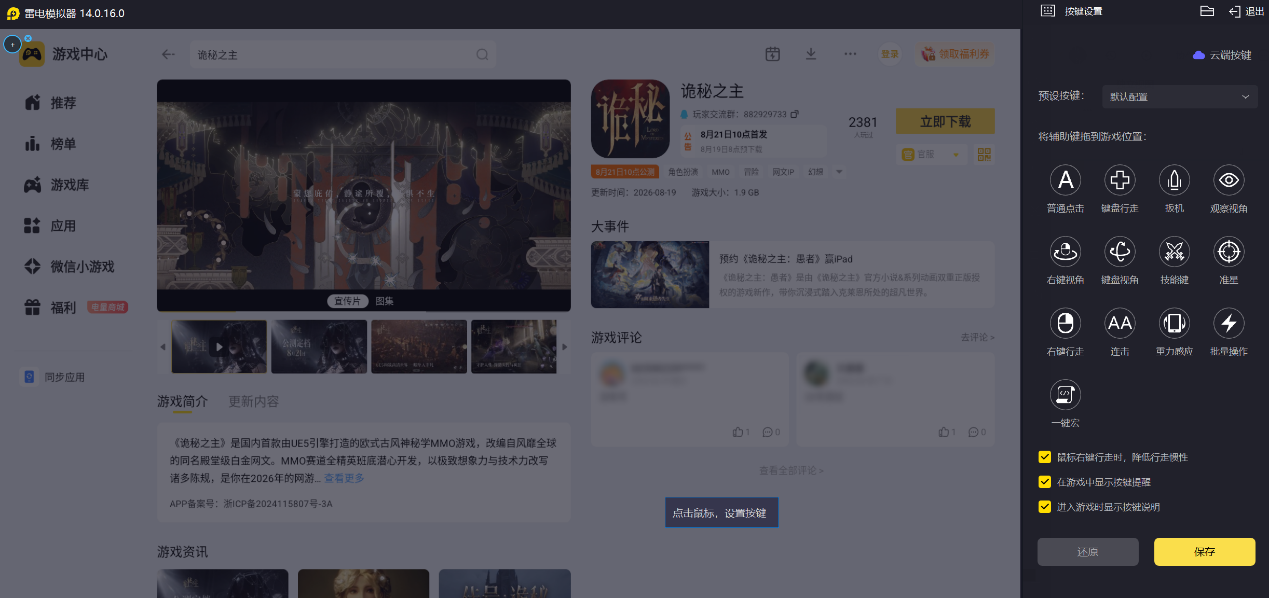
Task: Switch to 更新内容 tab
Action: click(x=254, y=401)
